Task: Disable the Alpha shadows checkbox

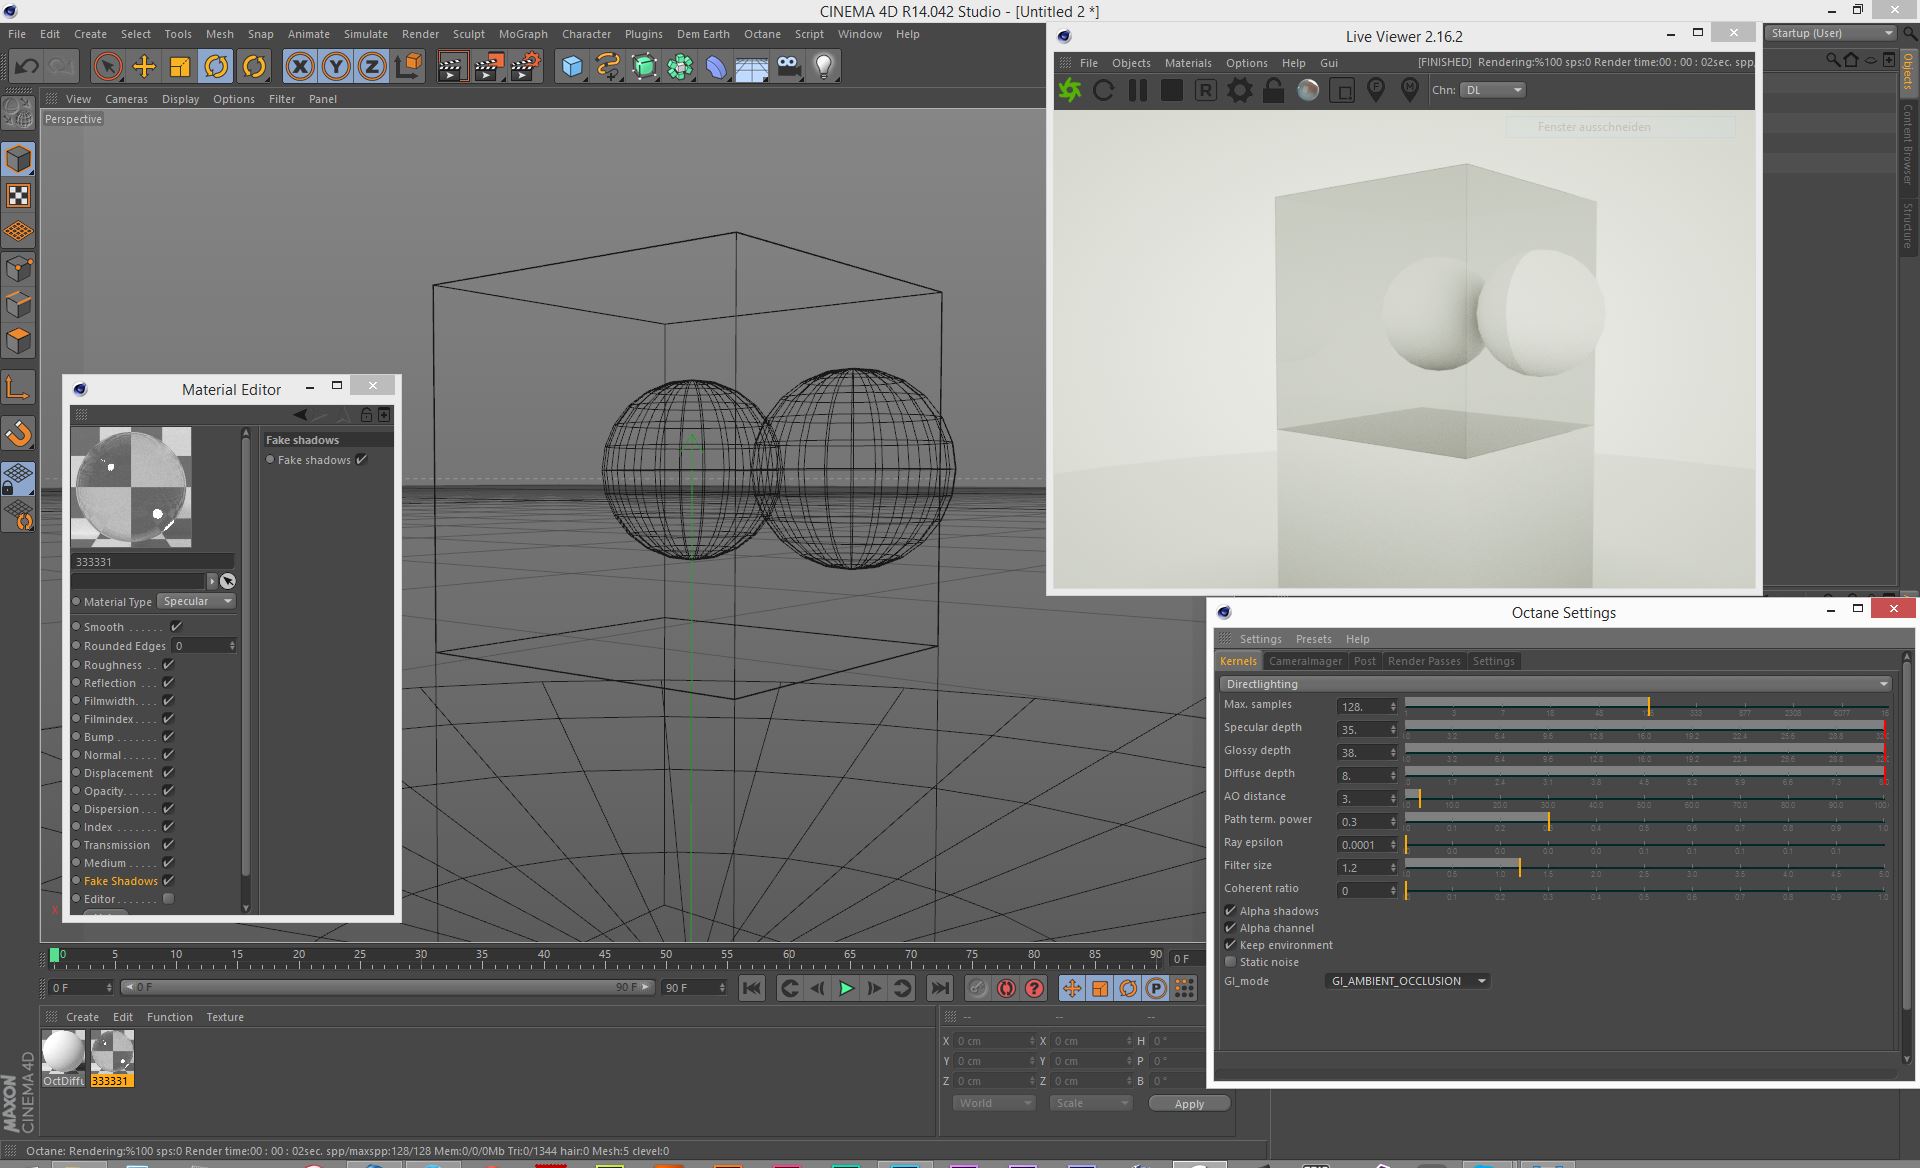Action: [1231, 911]
